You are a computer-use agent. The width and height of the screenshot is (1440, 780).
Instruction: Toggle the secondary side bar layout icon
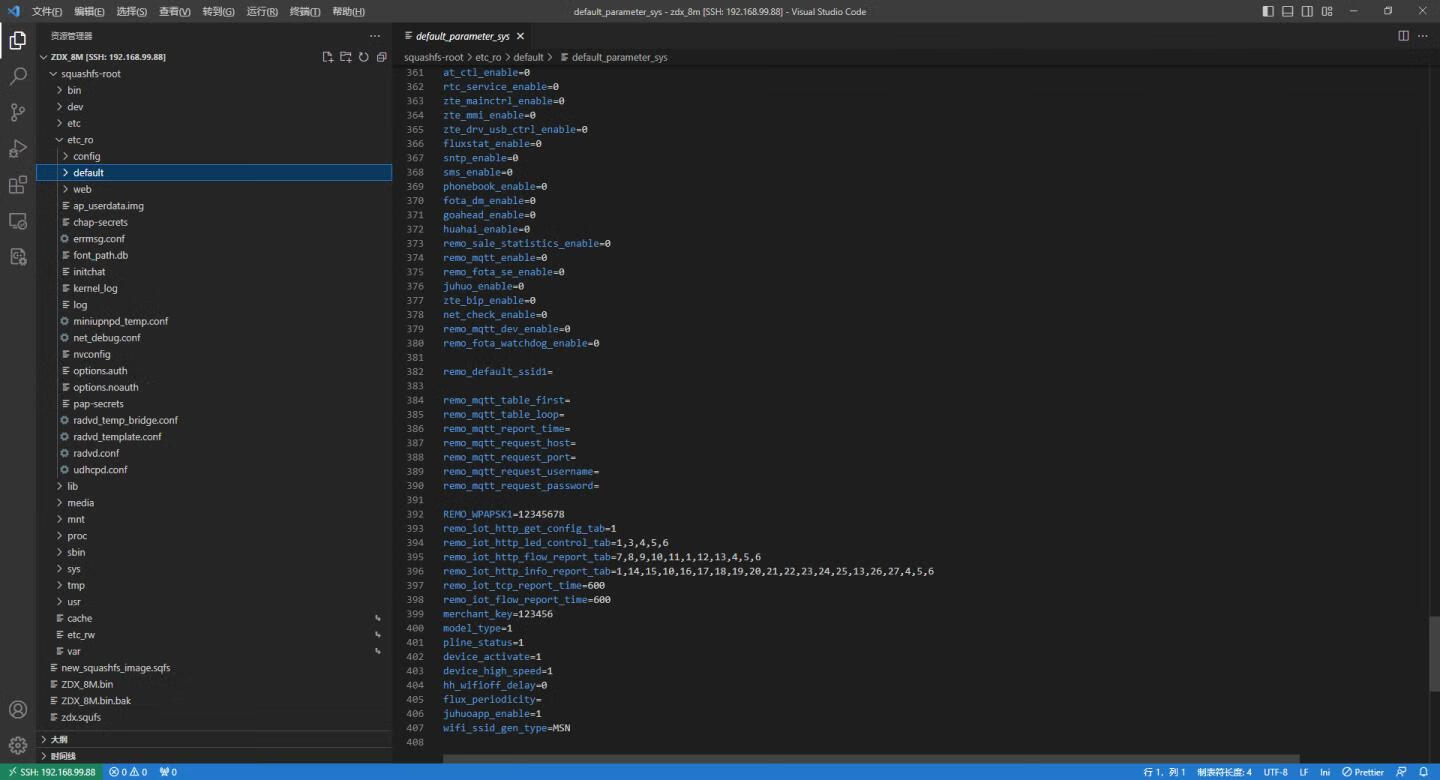[1307, 11]
